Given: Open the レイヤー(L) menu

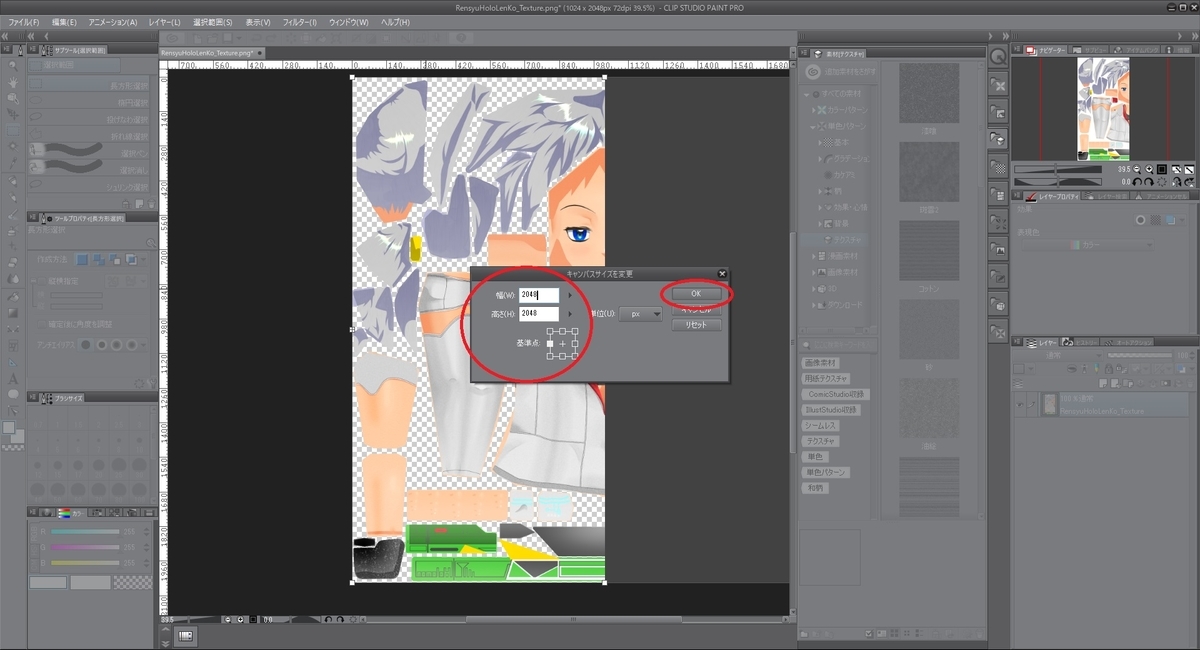Looking at the screenshot, I should pyautogui.click(x=163, y=22).
